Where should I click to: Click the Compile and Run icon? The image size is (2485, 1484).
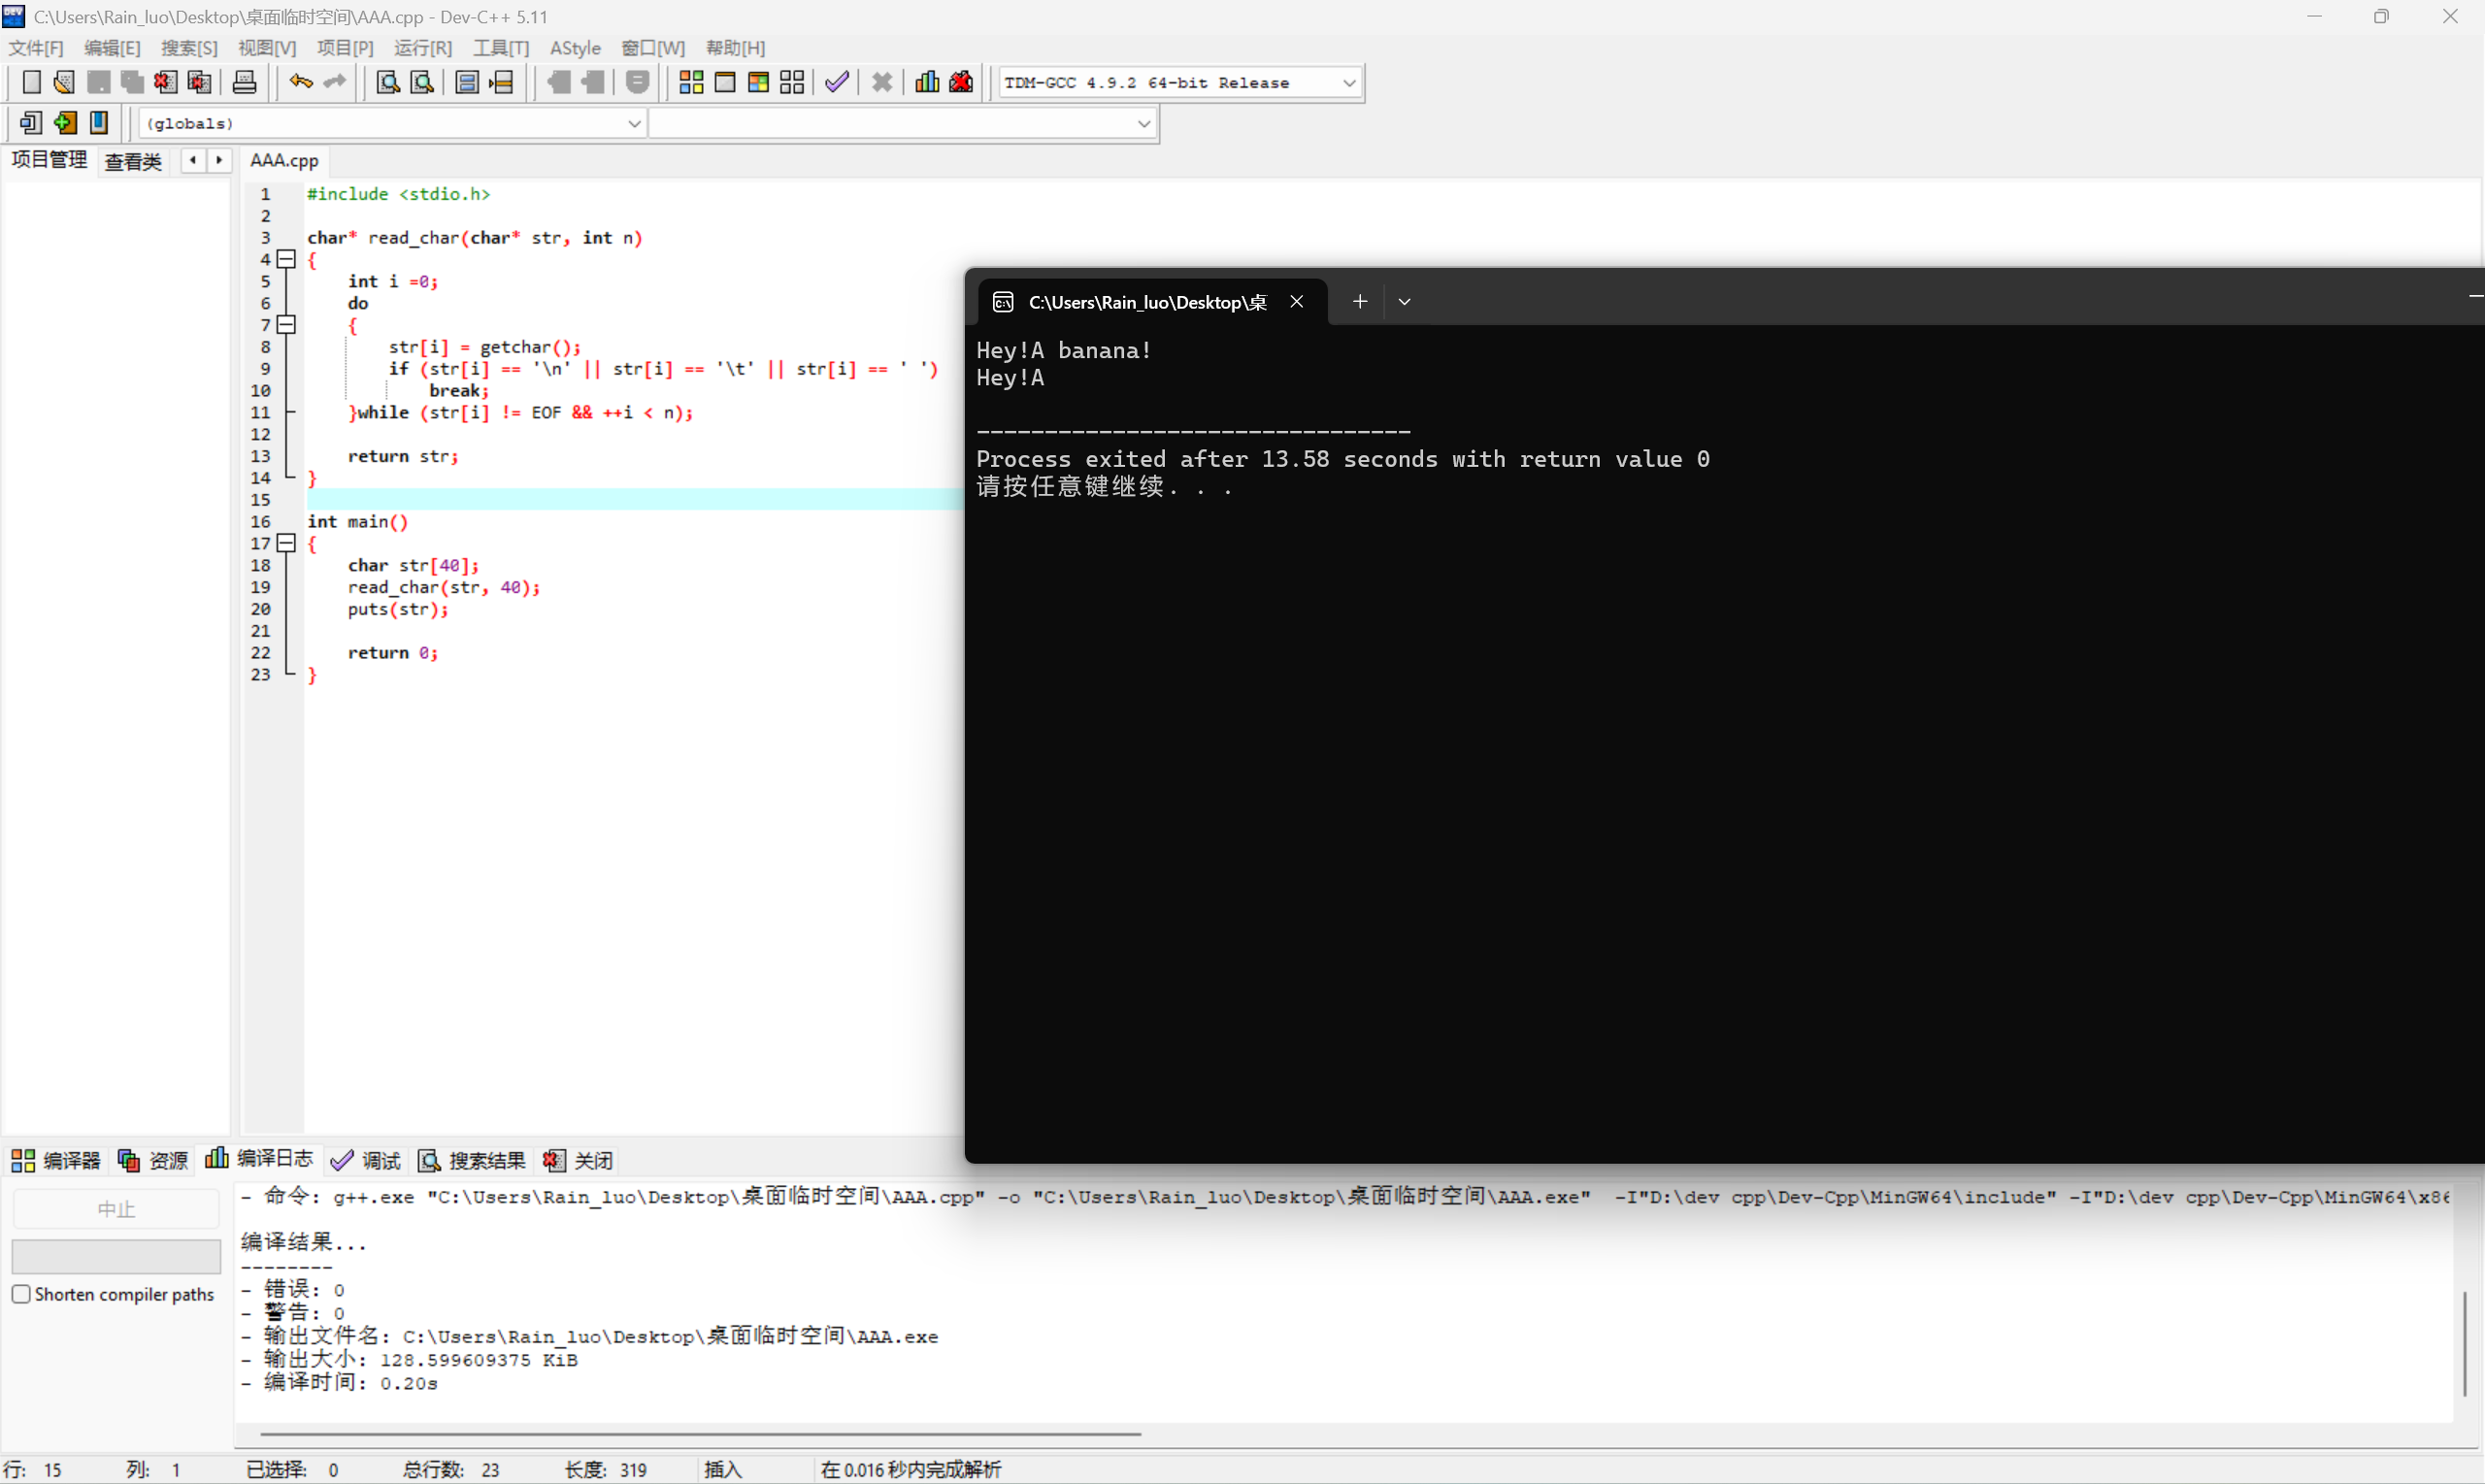tap(758, 83)
